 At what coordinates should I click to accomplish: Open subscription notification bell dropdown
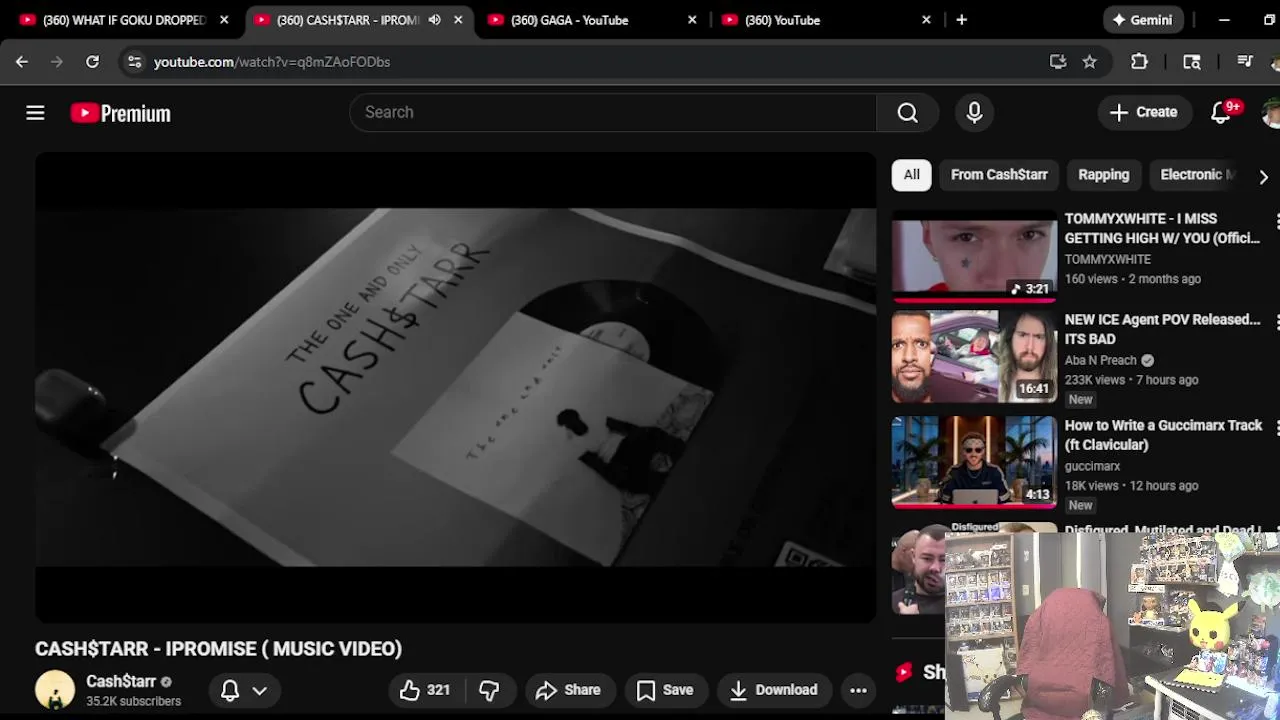click(244, 690)
